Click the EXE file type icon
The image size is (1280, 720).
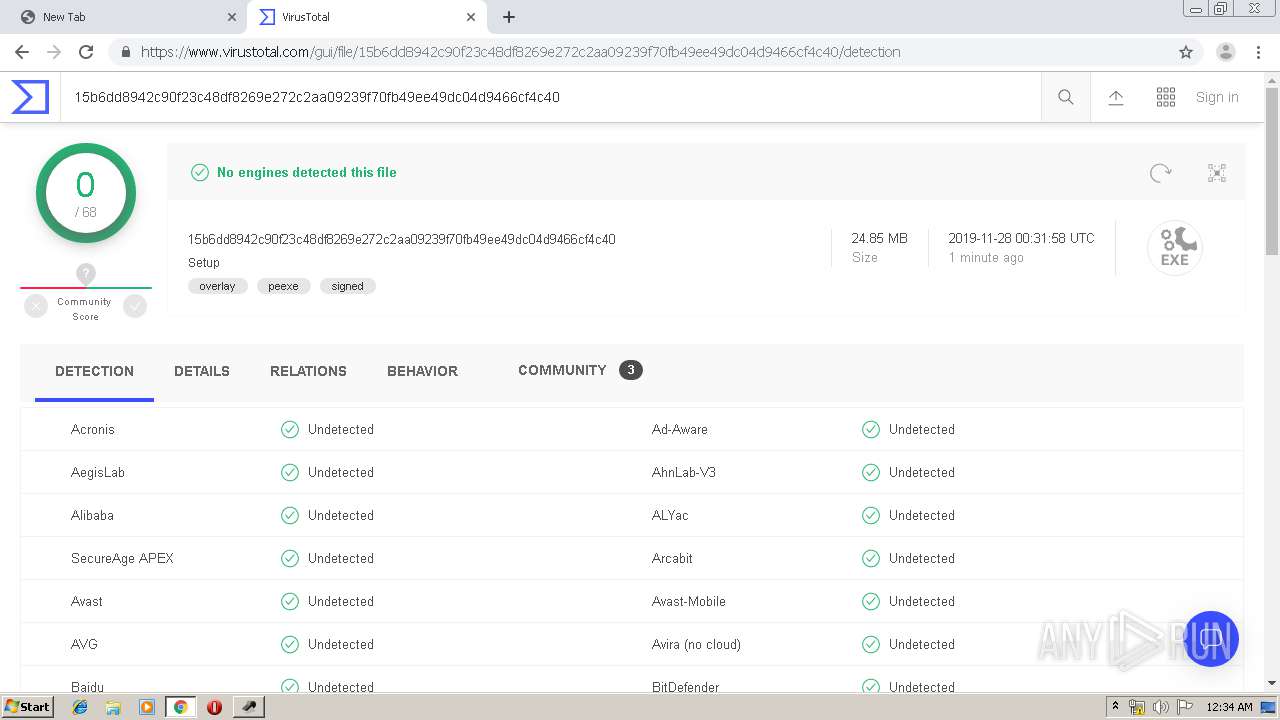(x=1175, y=247)
